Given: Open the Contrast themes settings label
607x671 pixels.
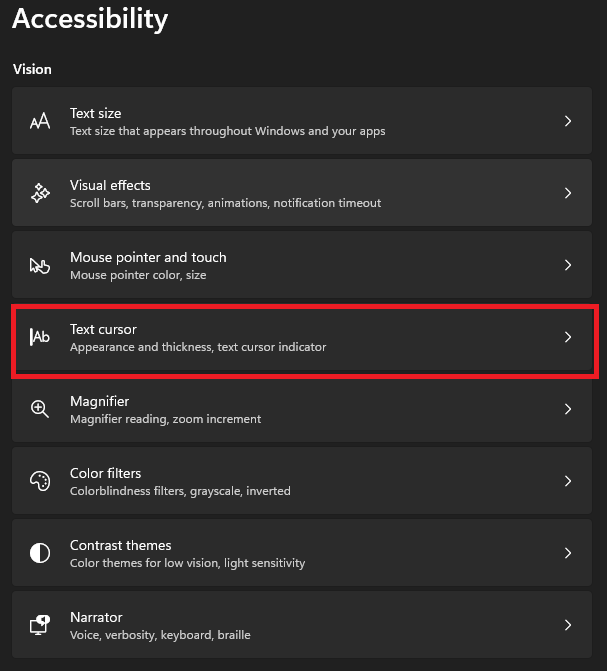Looking at the screenshot, I should coord(120,545).
